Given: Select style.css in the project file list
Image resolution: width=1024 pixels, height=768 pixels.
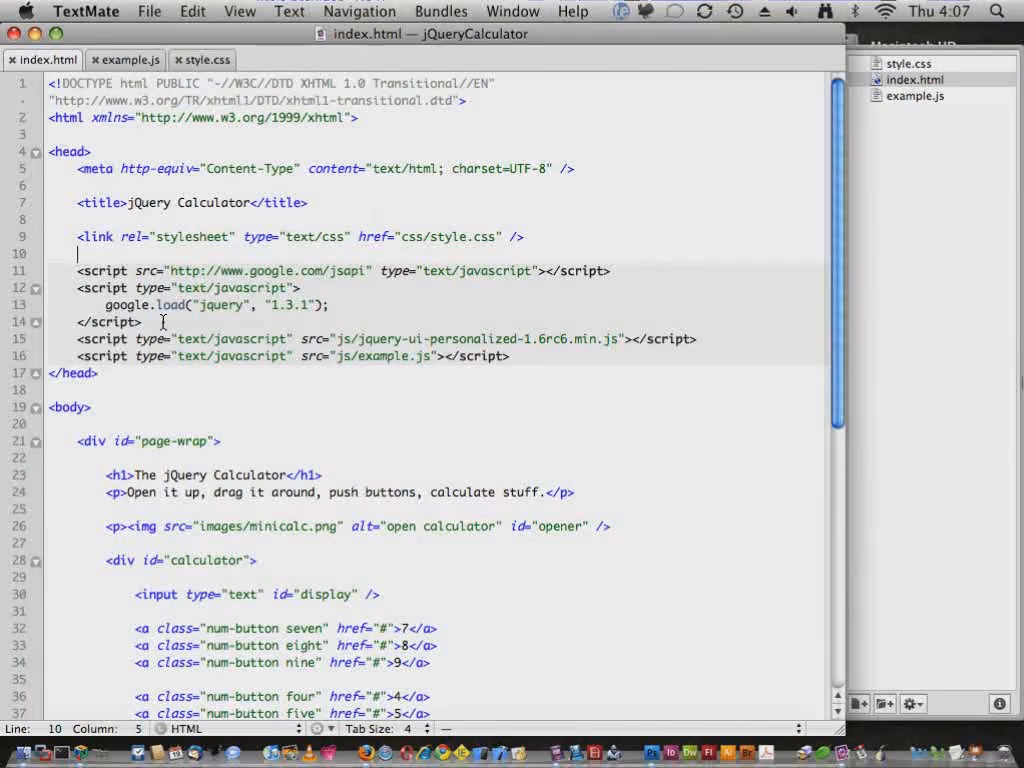Looking at the screenshot, I should 908,64.
